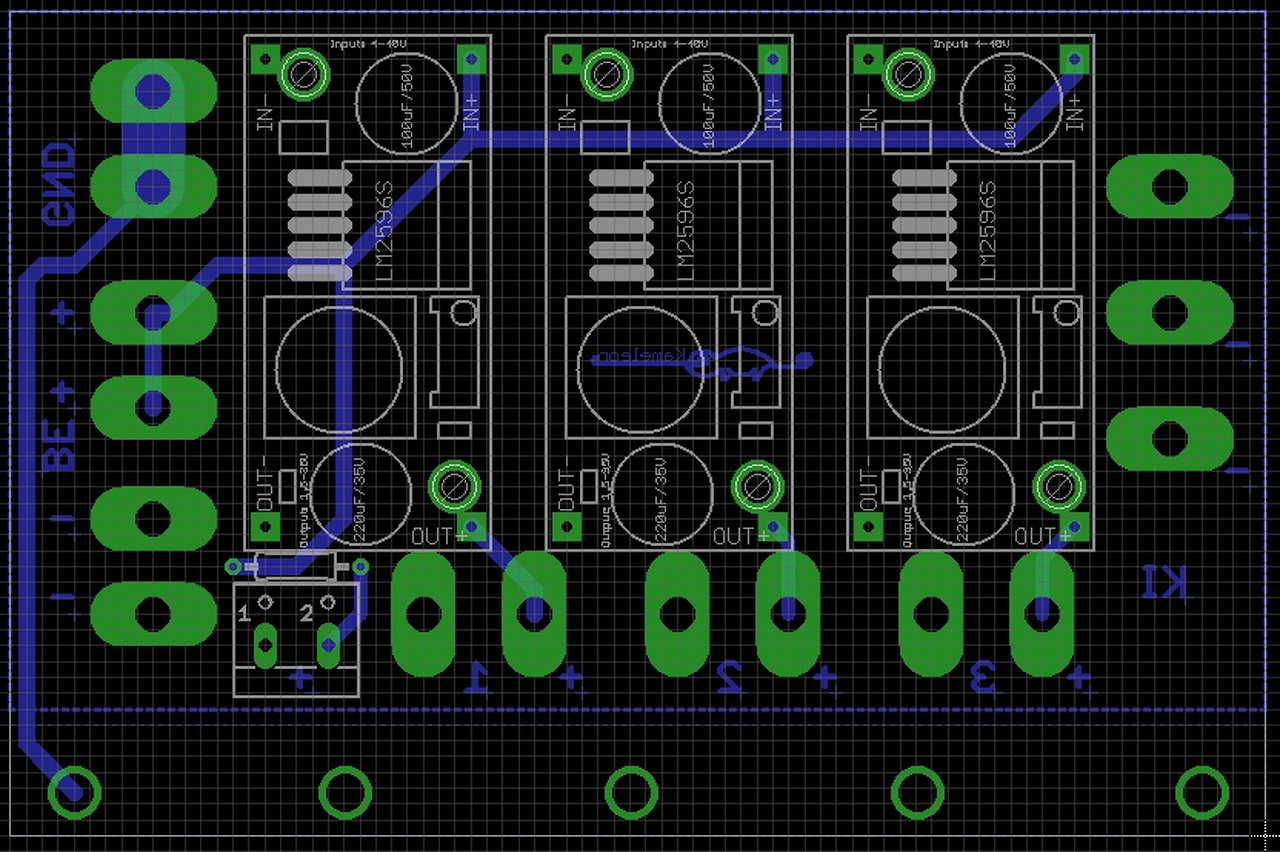Click the top screw hole on the leftmost module
Viewport: 1280px width, 852px height.
303,73
